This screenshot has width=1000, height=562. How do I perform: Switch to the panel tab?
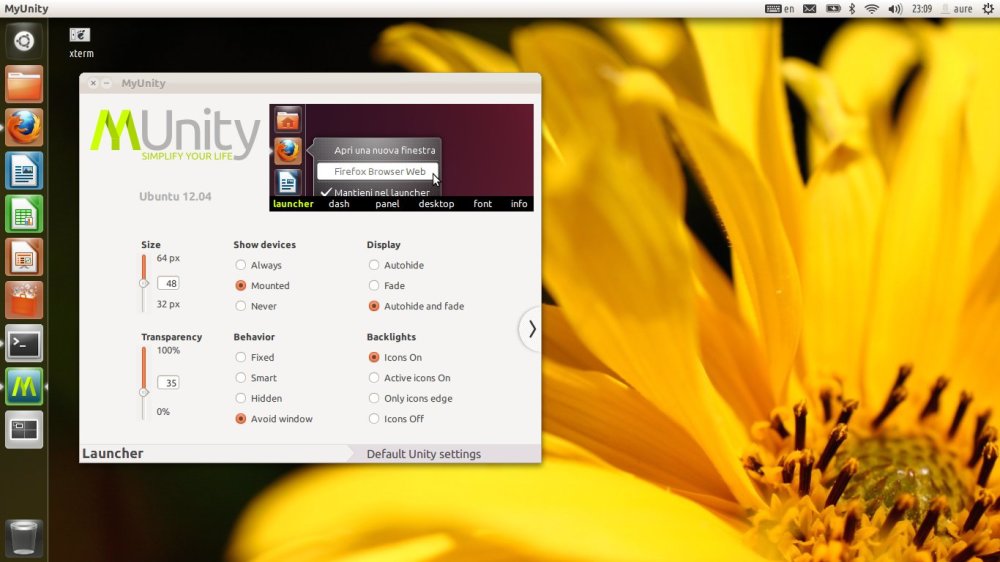(387, 204)
